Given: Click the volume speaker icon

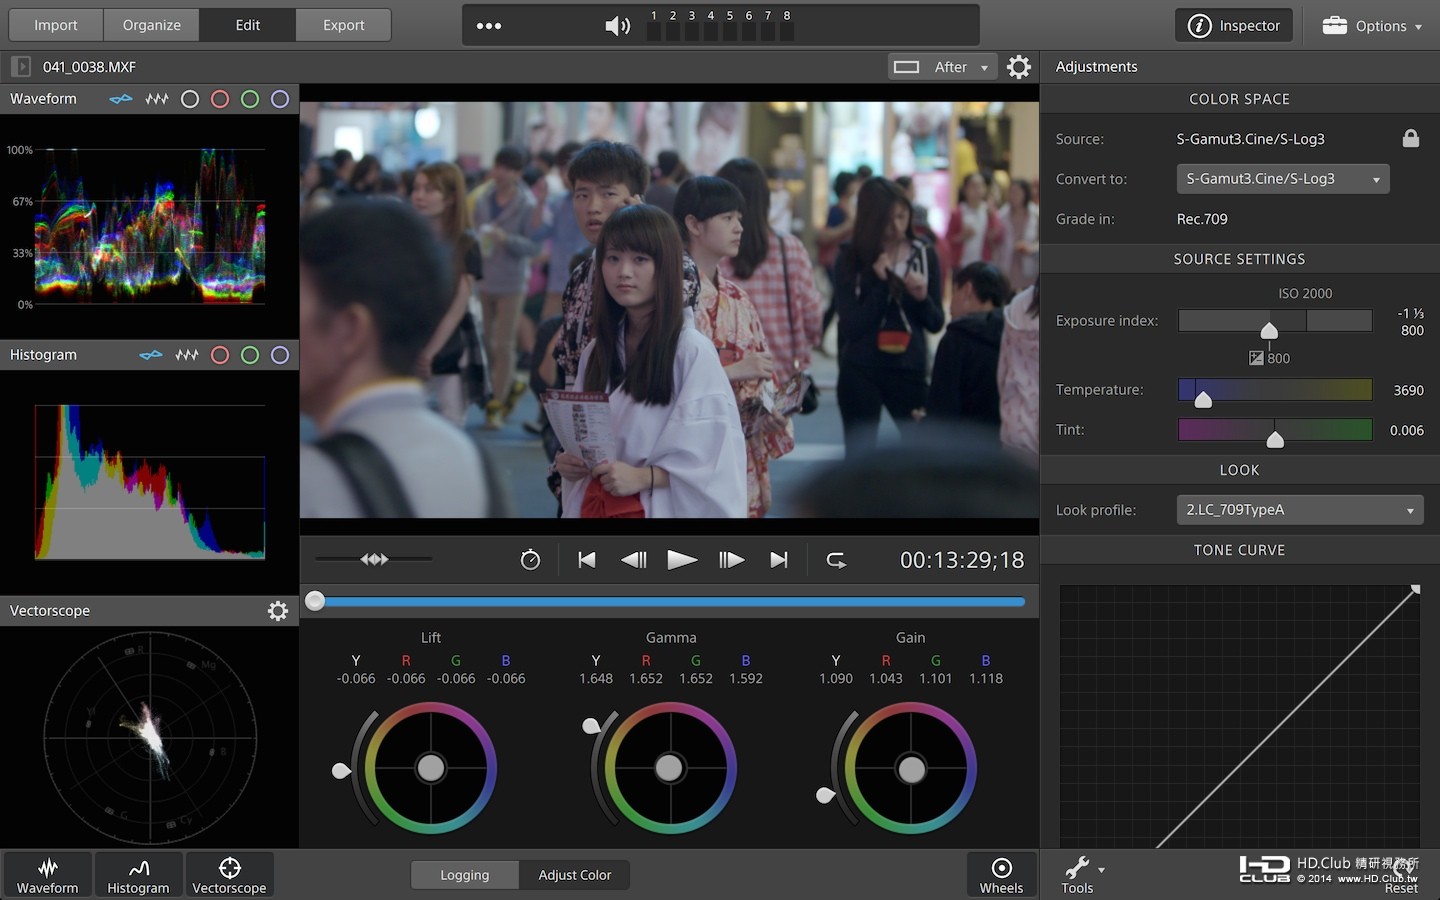Looking at the screenshot, I should pyautogui.click(x=617, y=26).
